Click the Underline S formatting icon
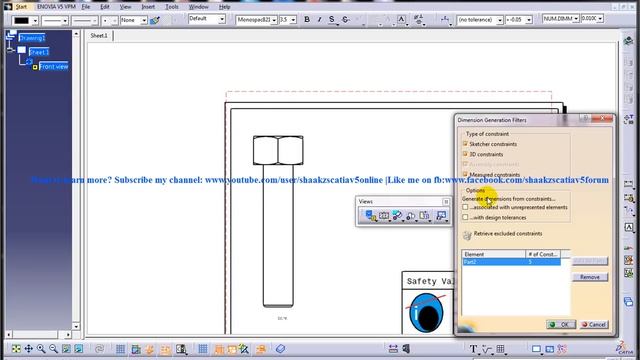The height and width of the screenshot is (360, 640). (332, 19)
